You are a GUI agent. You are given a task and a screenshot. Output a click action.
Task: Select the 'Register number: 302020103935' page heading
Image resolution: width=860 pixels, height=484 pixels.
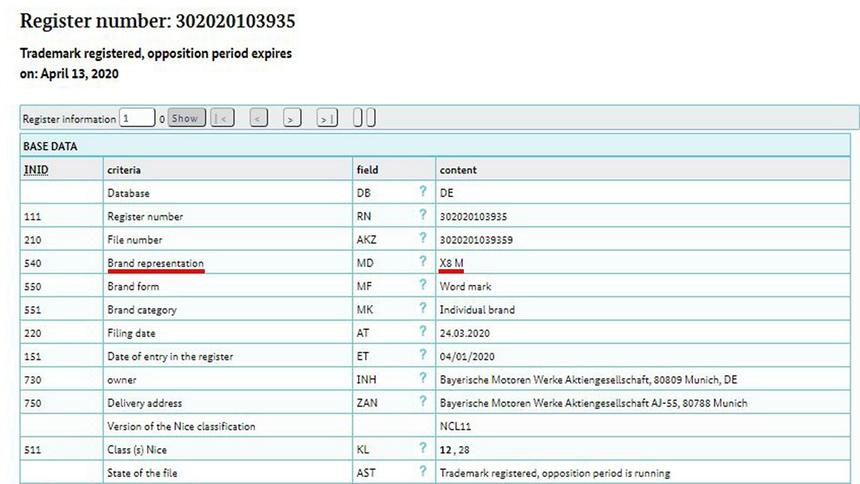157,21
